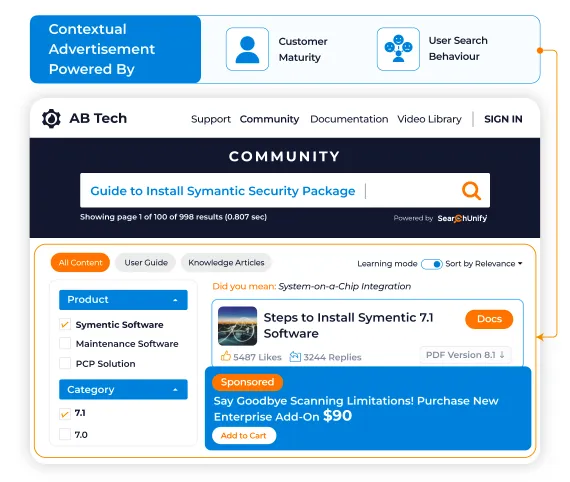The width and height of the screenshot is (570, 482).
Task: Click the community search input field
Action: (285, 190)
